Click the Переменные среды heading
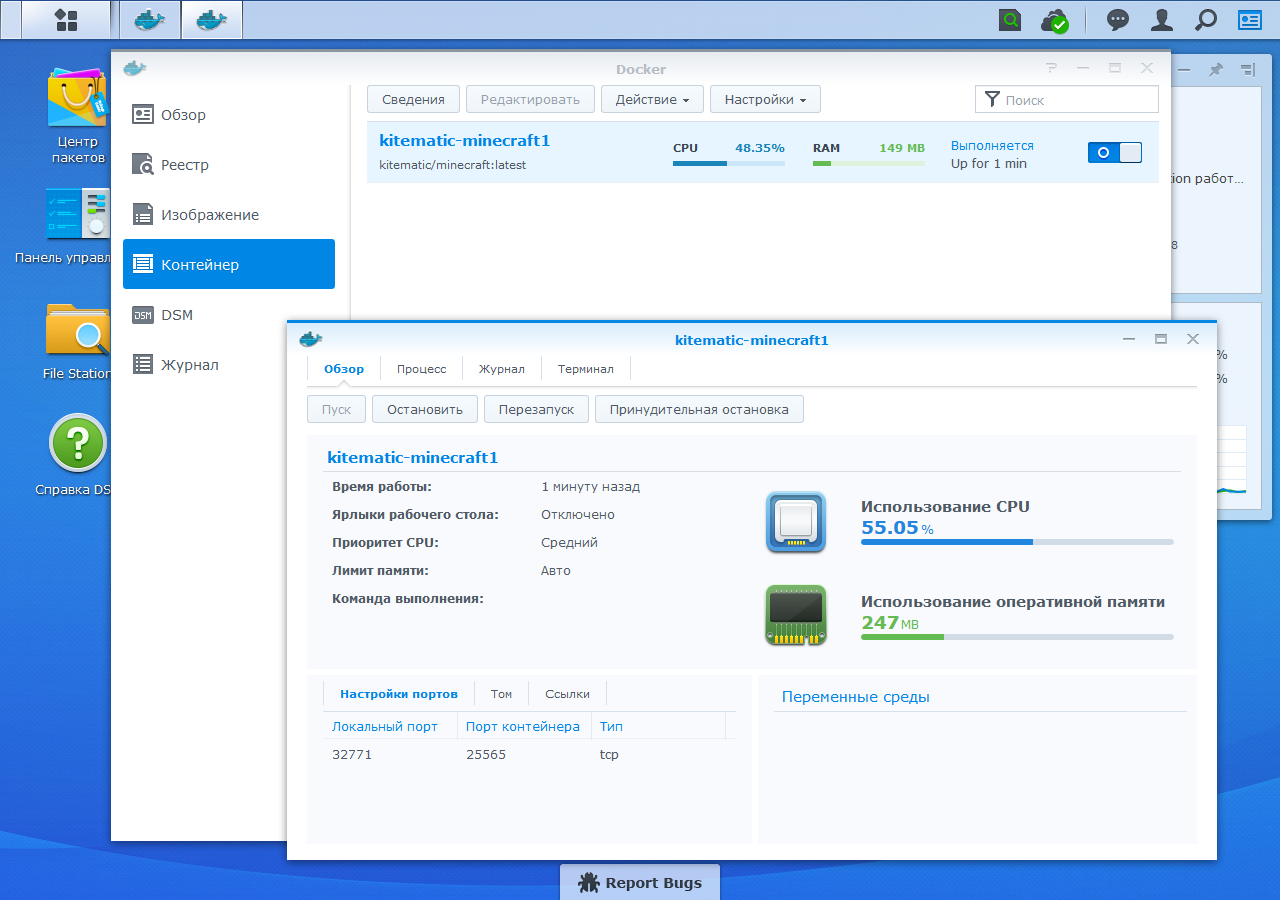The image size is (1280, 900). click(x=856, y=697)
